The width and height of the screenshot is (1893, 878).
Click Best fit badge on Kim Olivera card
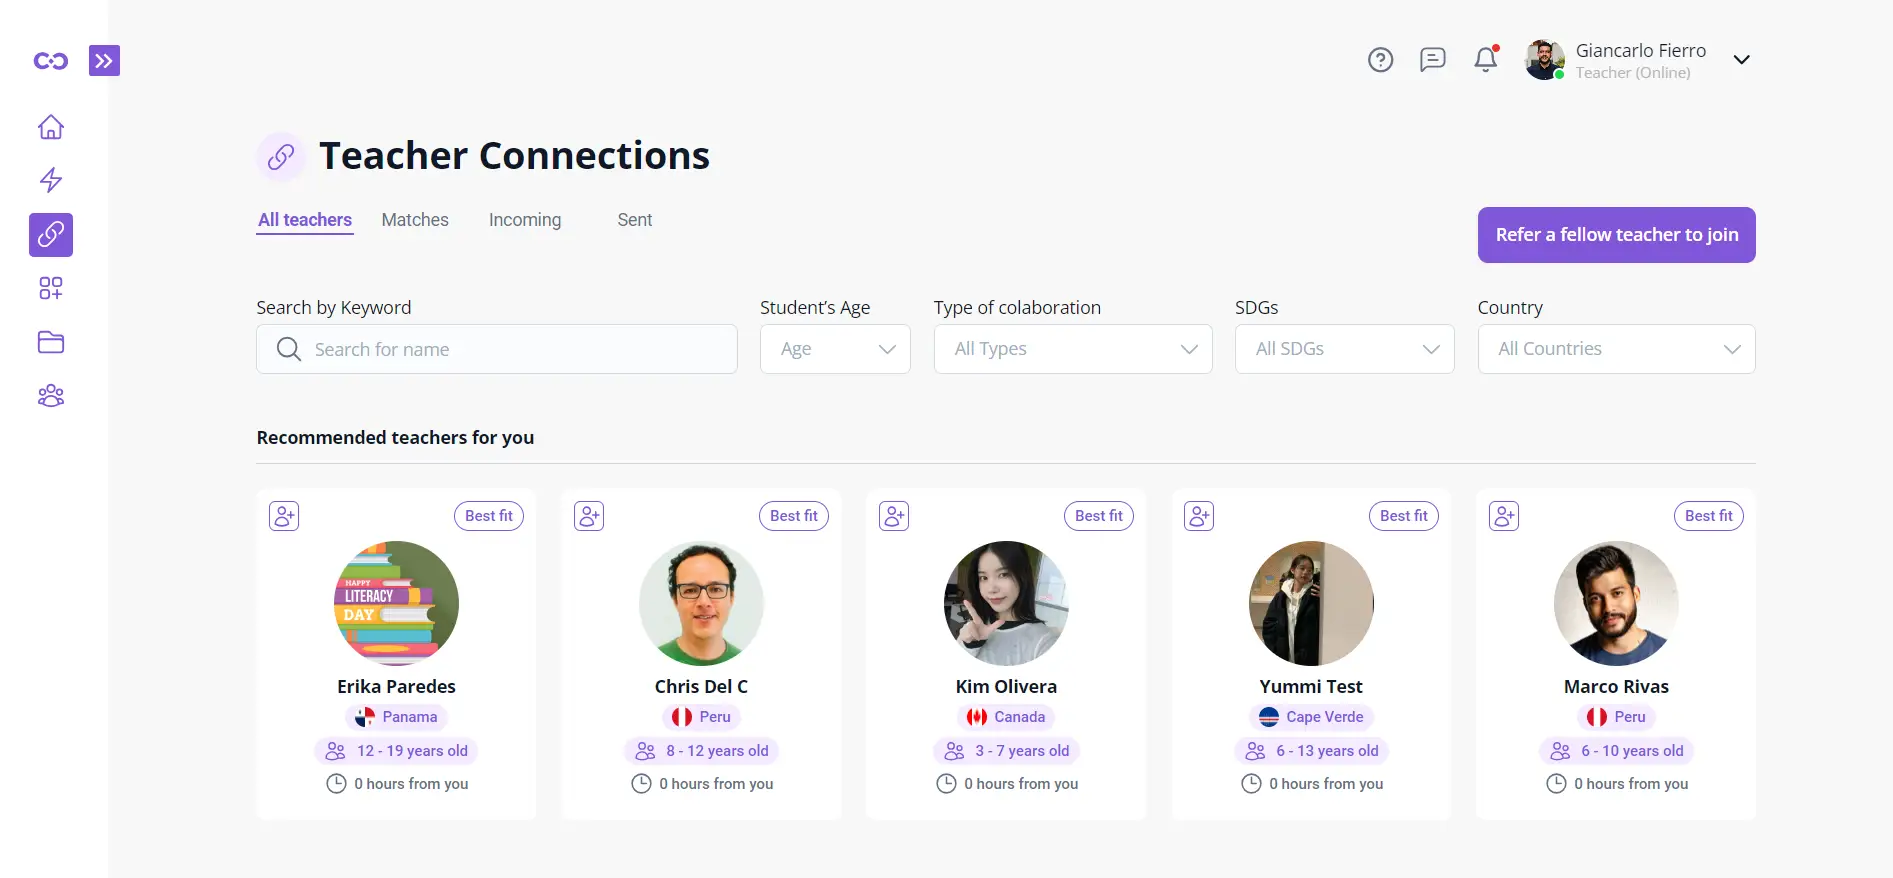point(1099,516)
